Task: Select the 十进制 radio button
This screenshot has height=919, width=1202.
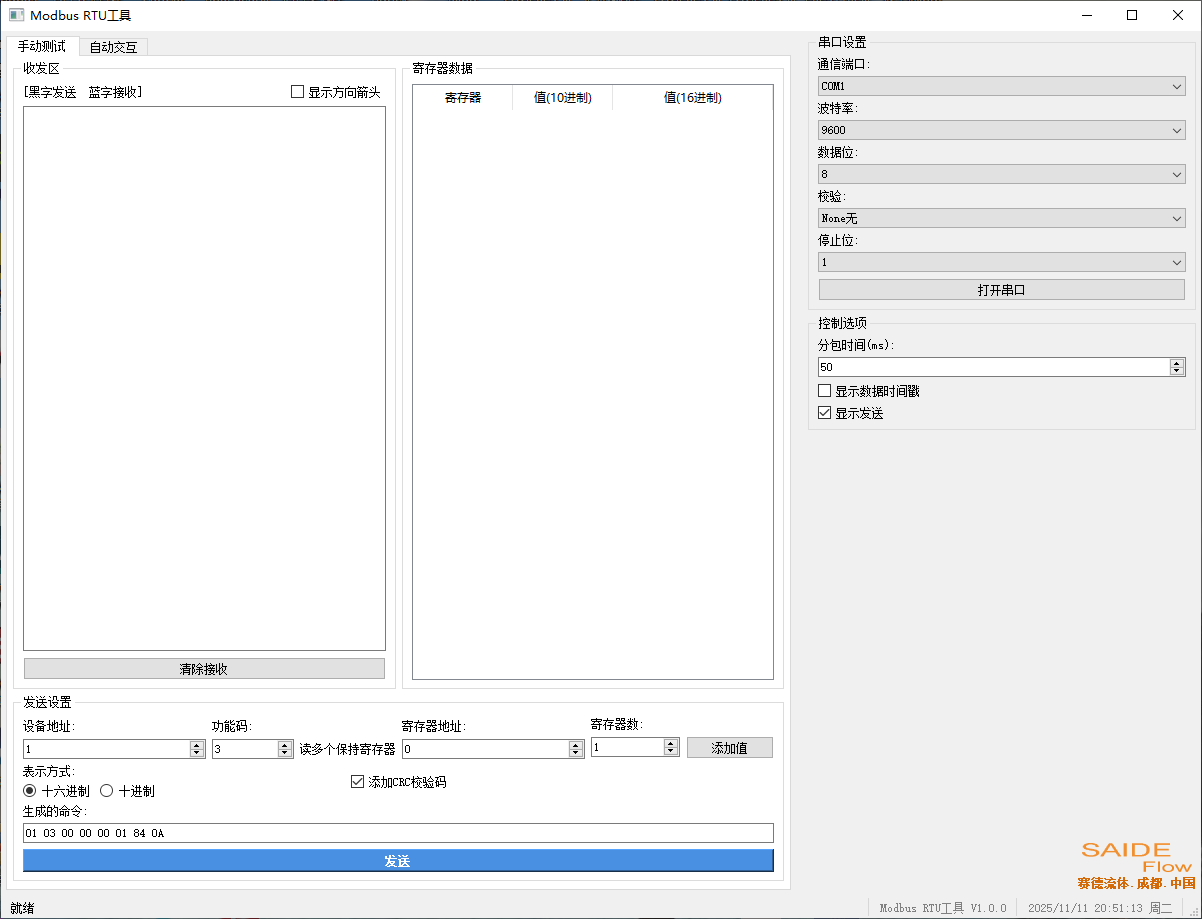Action: [106, 790]
